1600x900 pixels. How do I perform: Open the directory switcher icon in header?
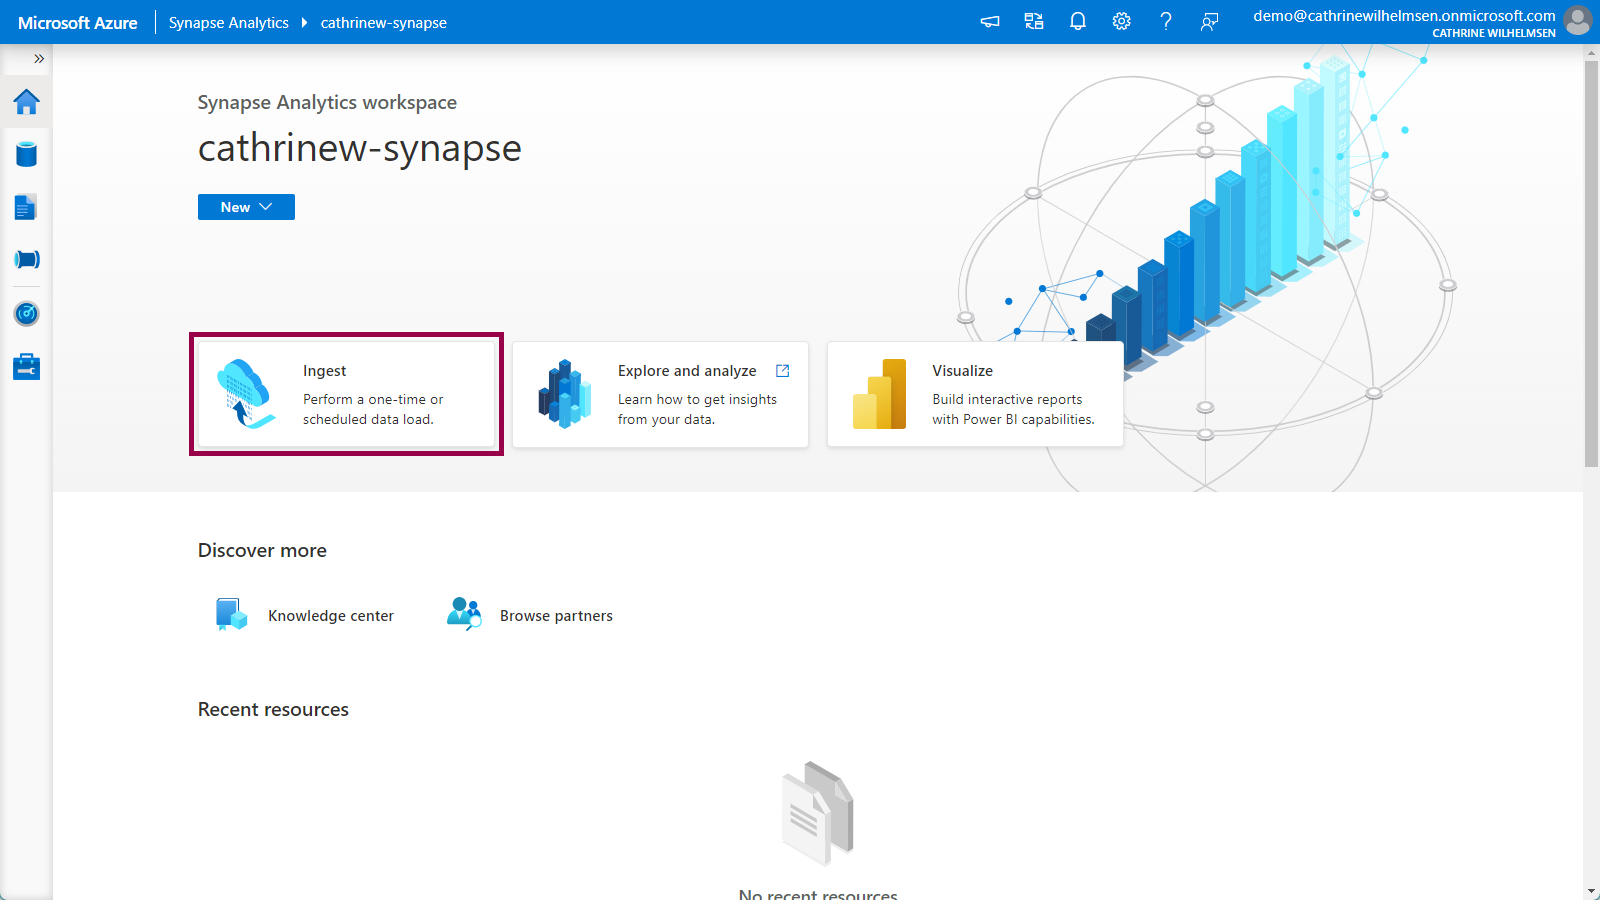(x=1034, y=22)
